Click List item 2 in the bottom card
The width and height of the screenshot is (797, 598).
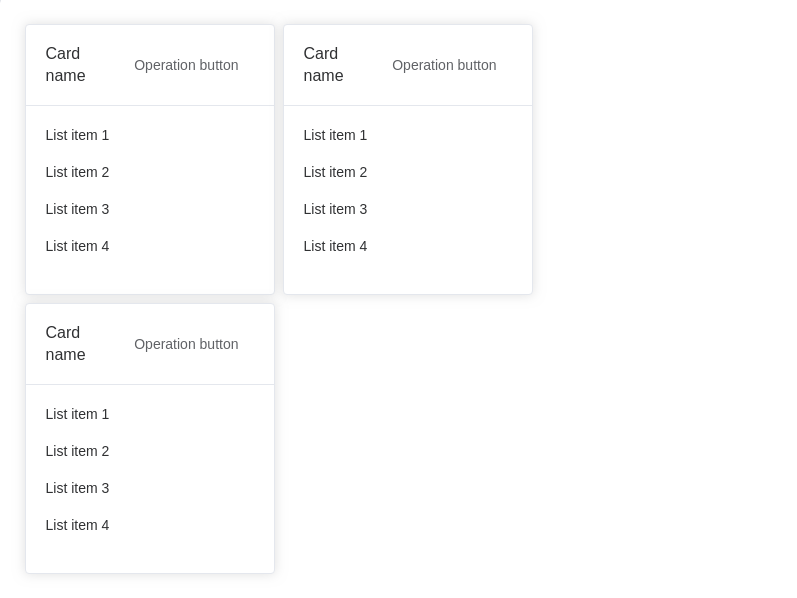[x=77, y=451]
